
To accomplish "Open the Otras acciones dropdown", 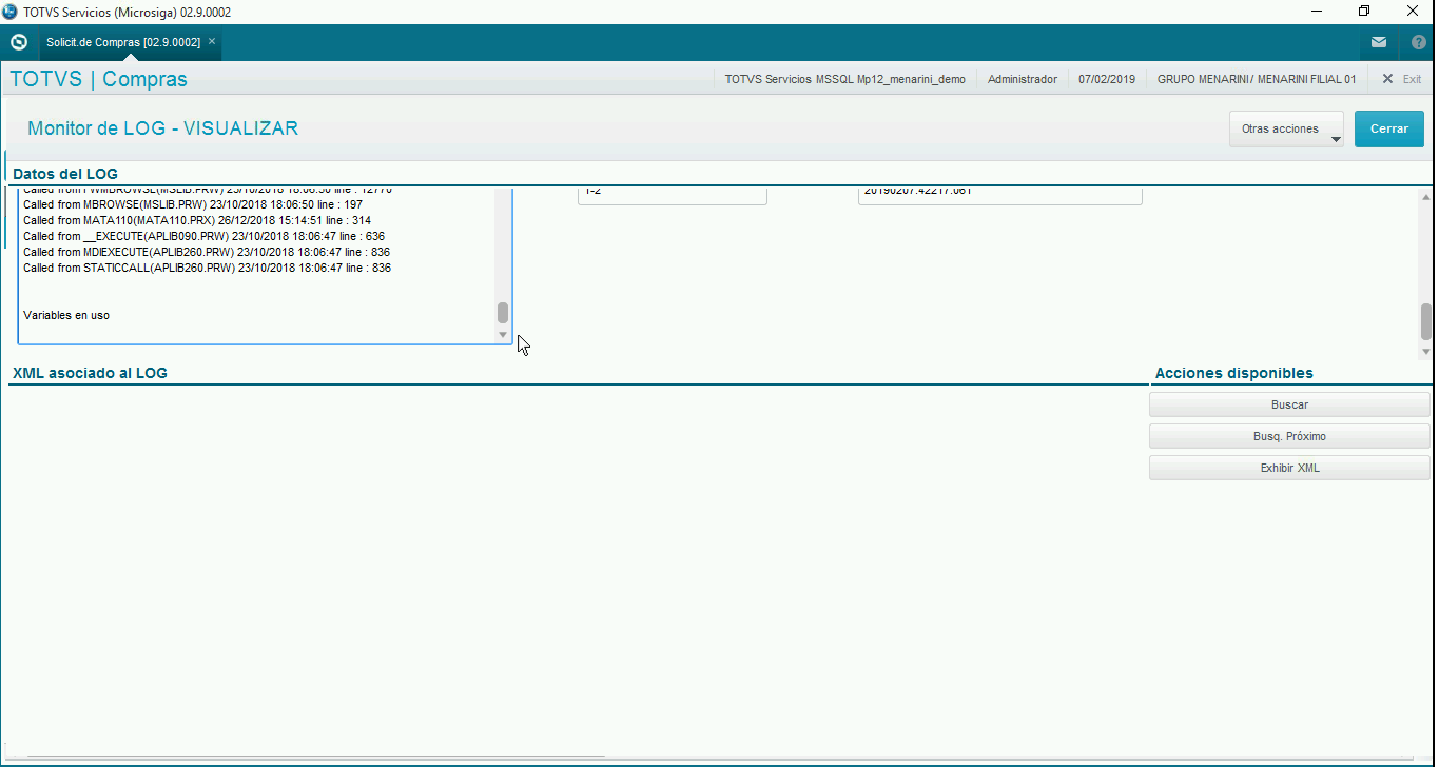I will (x=1286, y=129).
